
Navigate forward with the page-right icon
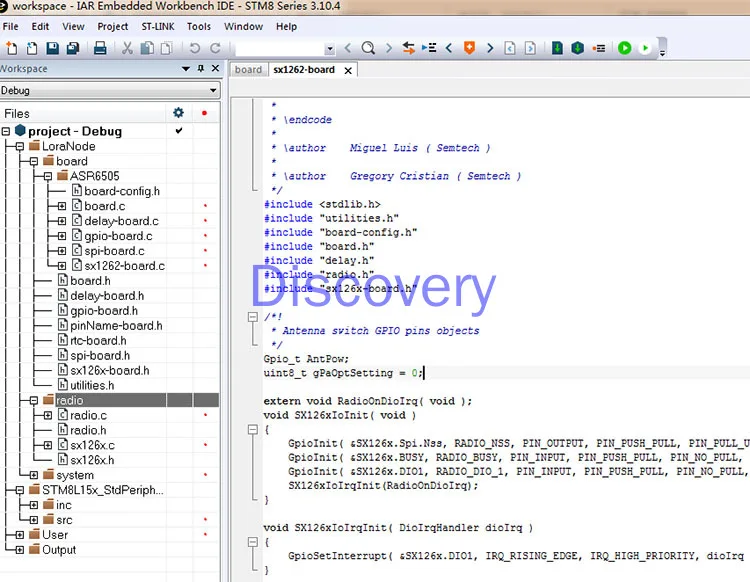click(x=530, y=48)
